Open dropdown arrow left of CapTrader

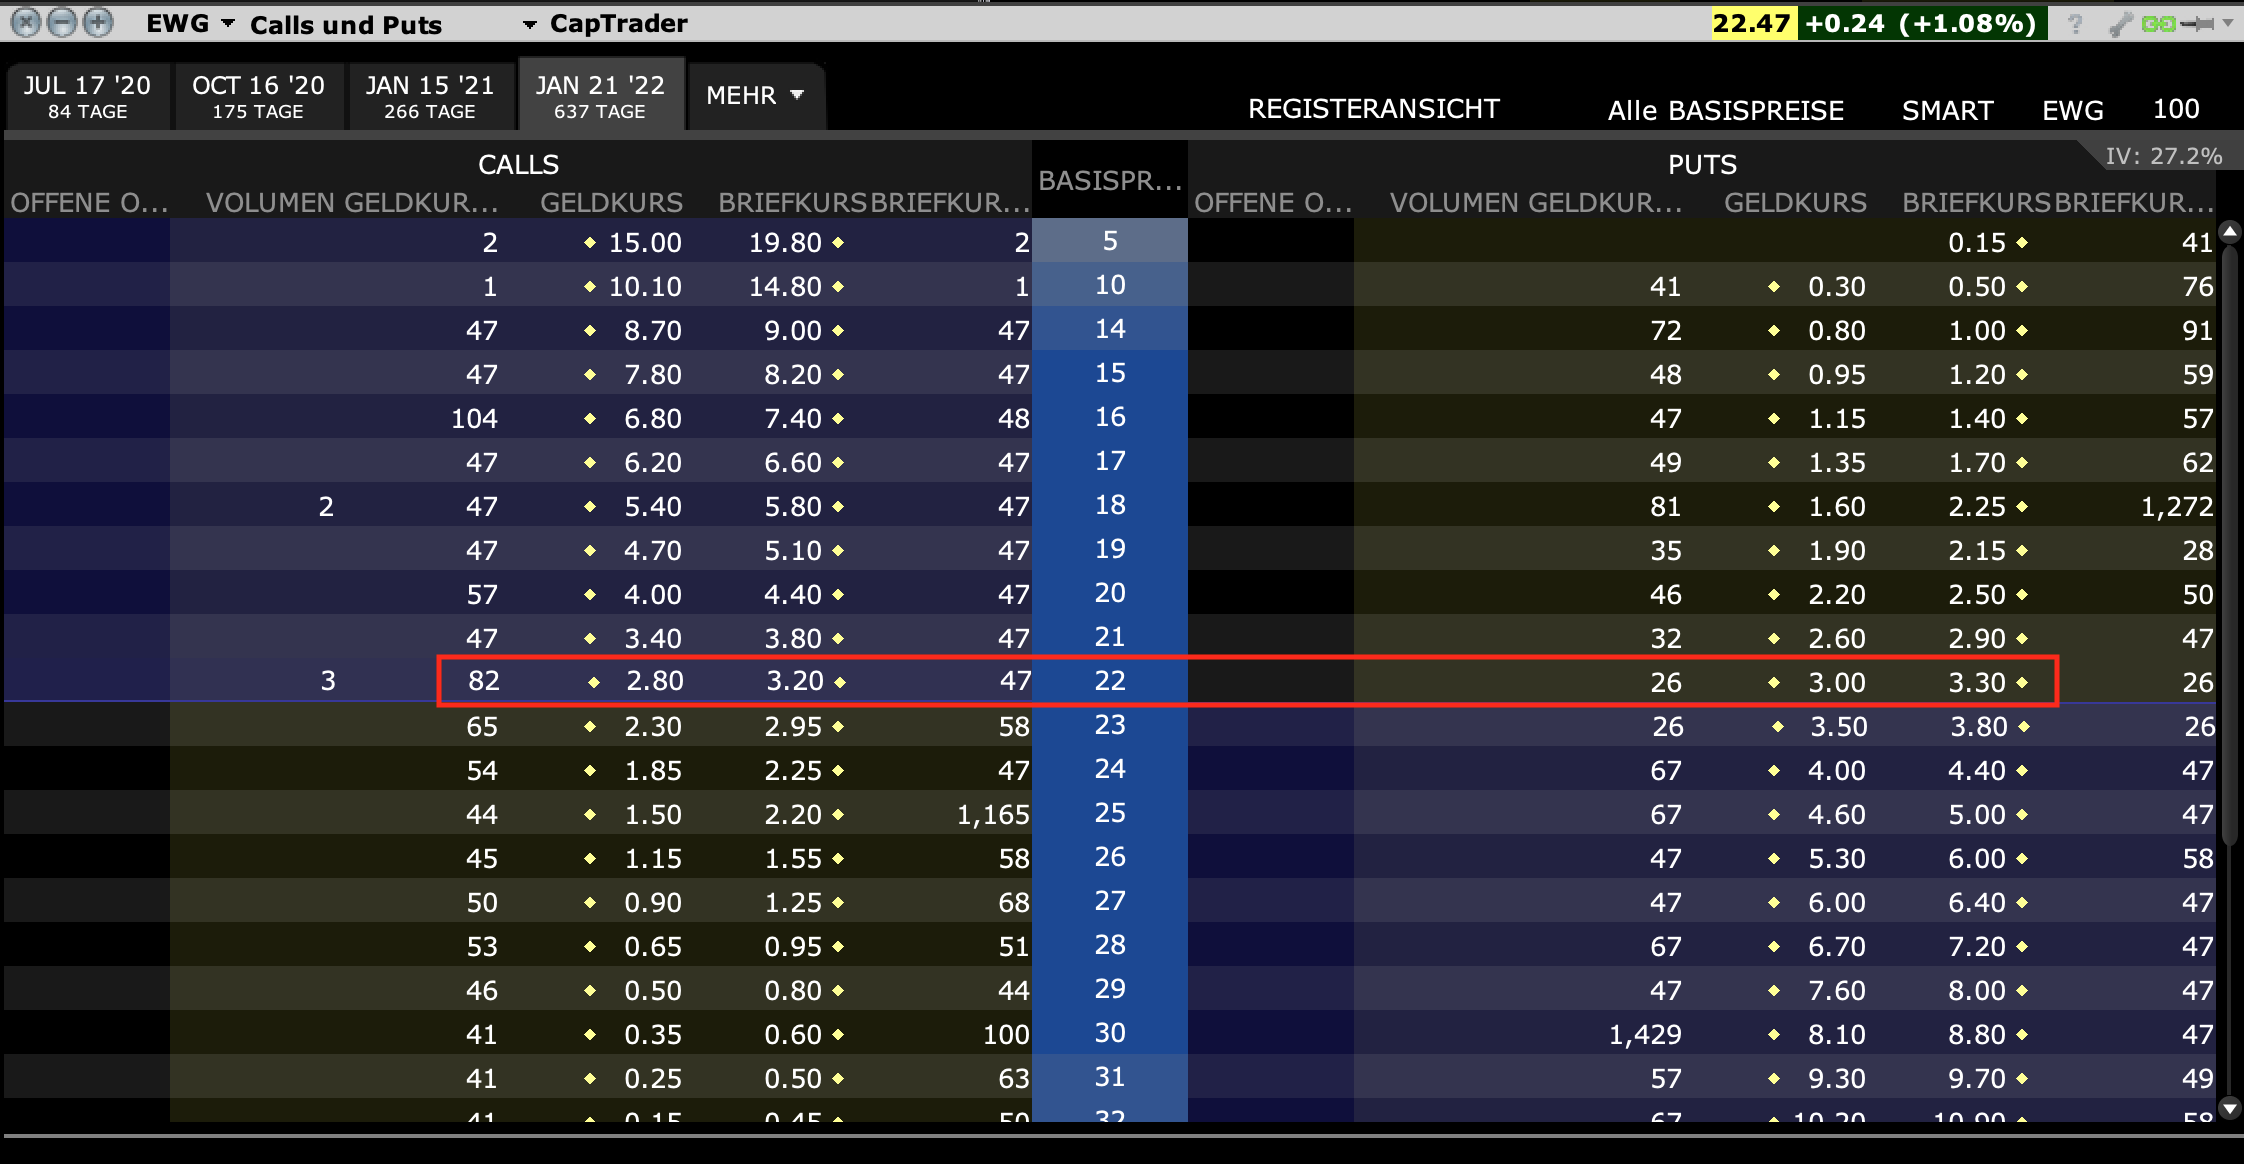(x=530, y=24)
